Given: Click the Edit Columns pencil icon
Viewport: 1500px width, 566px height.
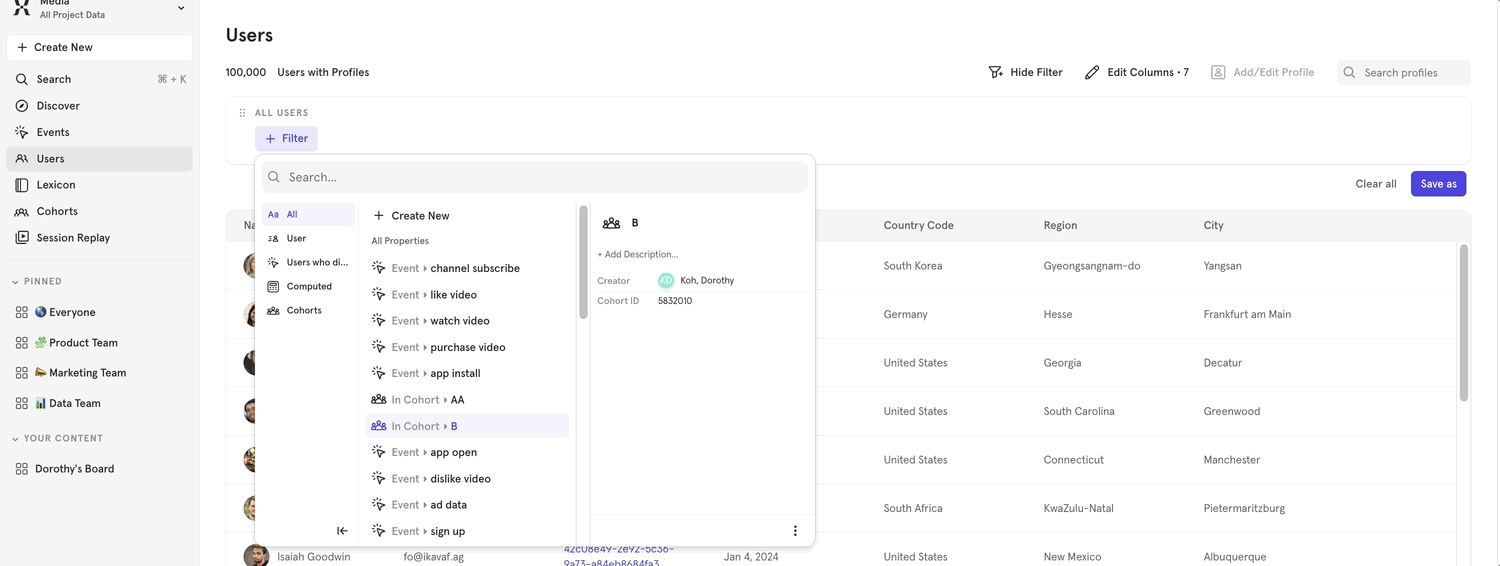Looking at the screenshot, I should [x=1092, y=73].
